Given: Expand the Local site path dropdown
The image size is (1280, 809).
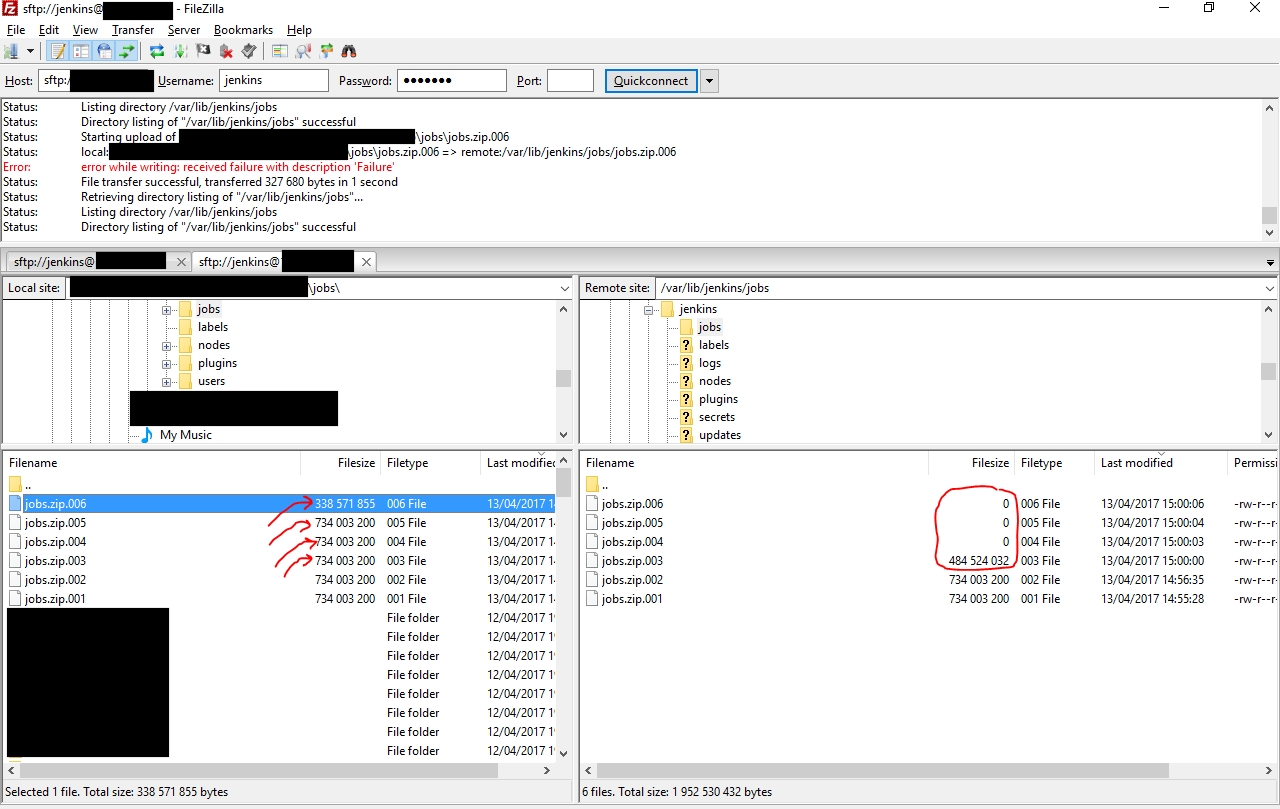Looking at the screenshot, I should pos(565,288).
